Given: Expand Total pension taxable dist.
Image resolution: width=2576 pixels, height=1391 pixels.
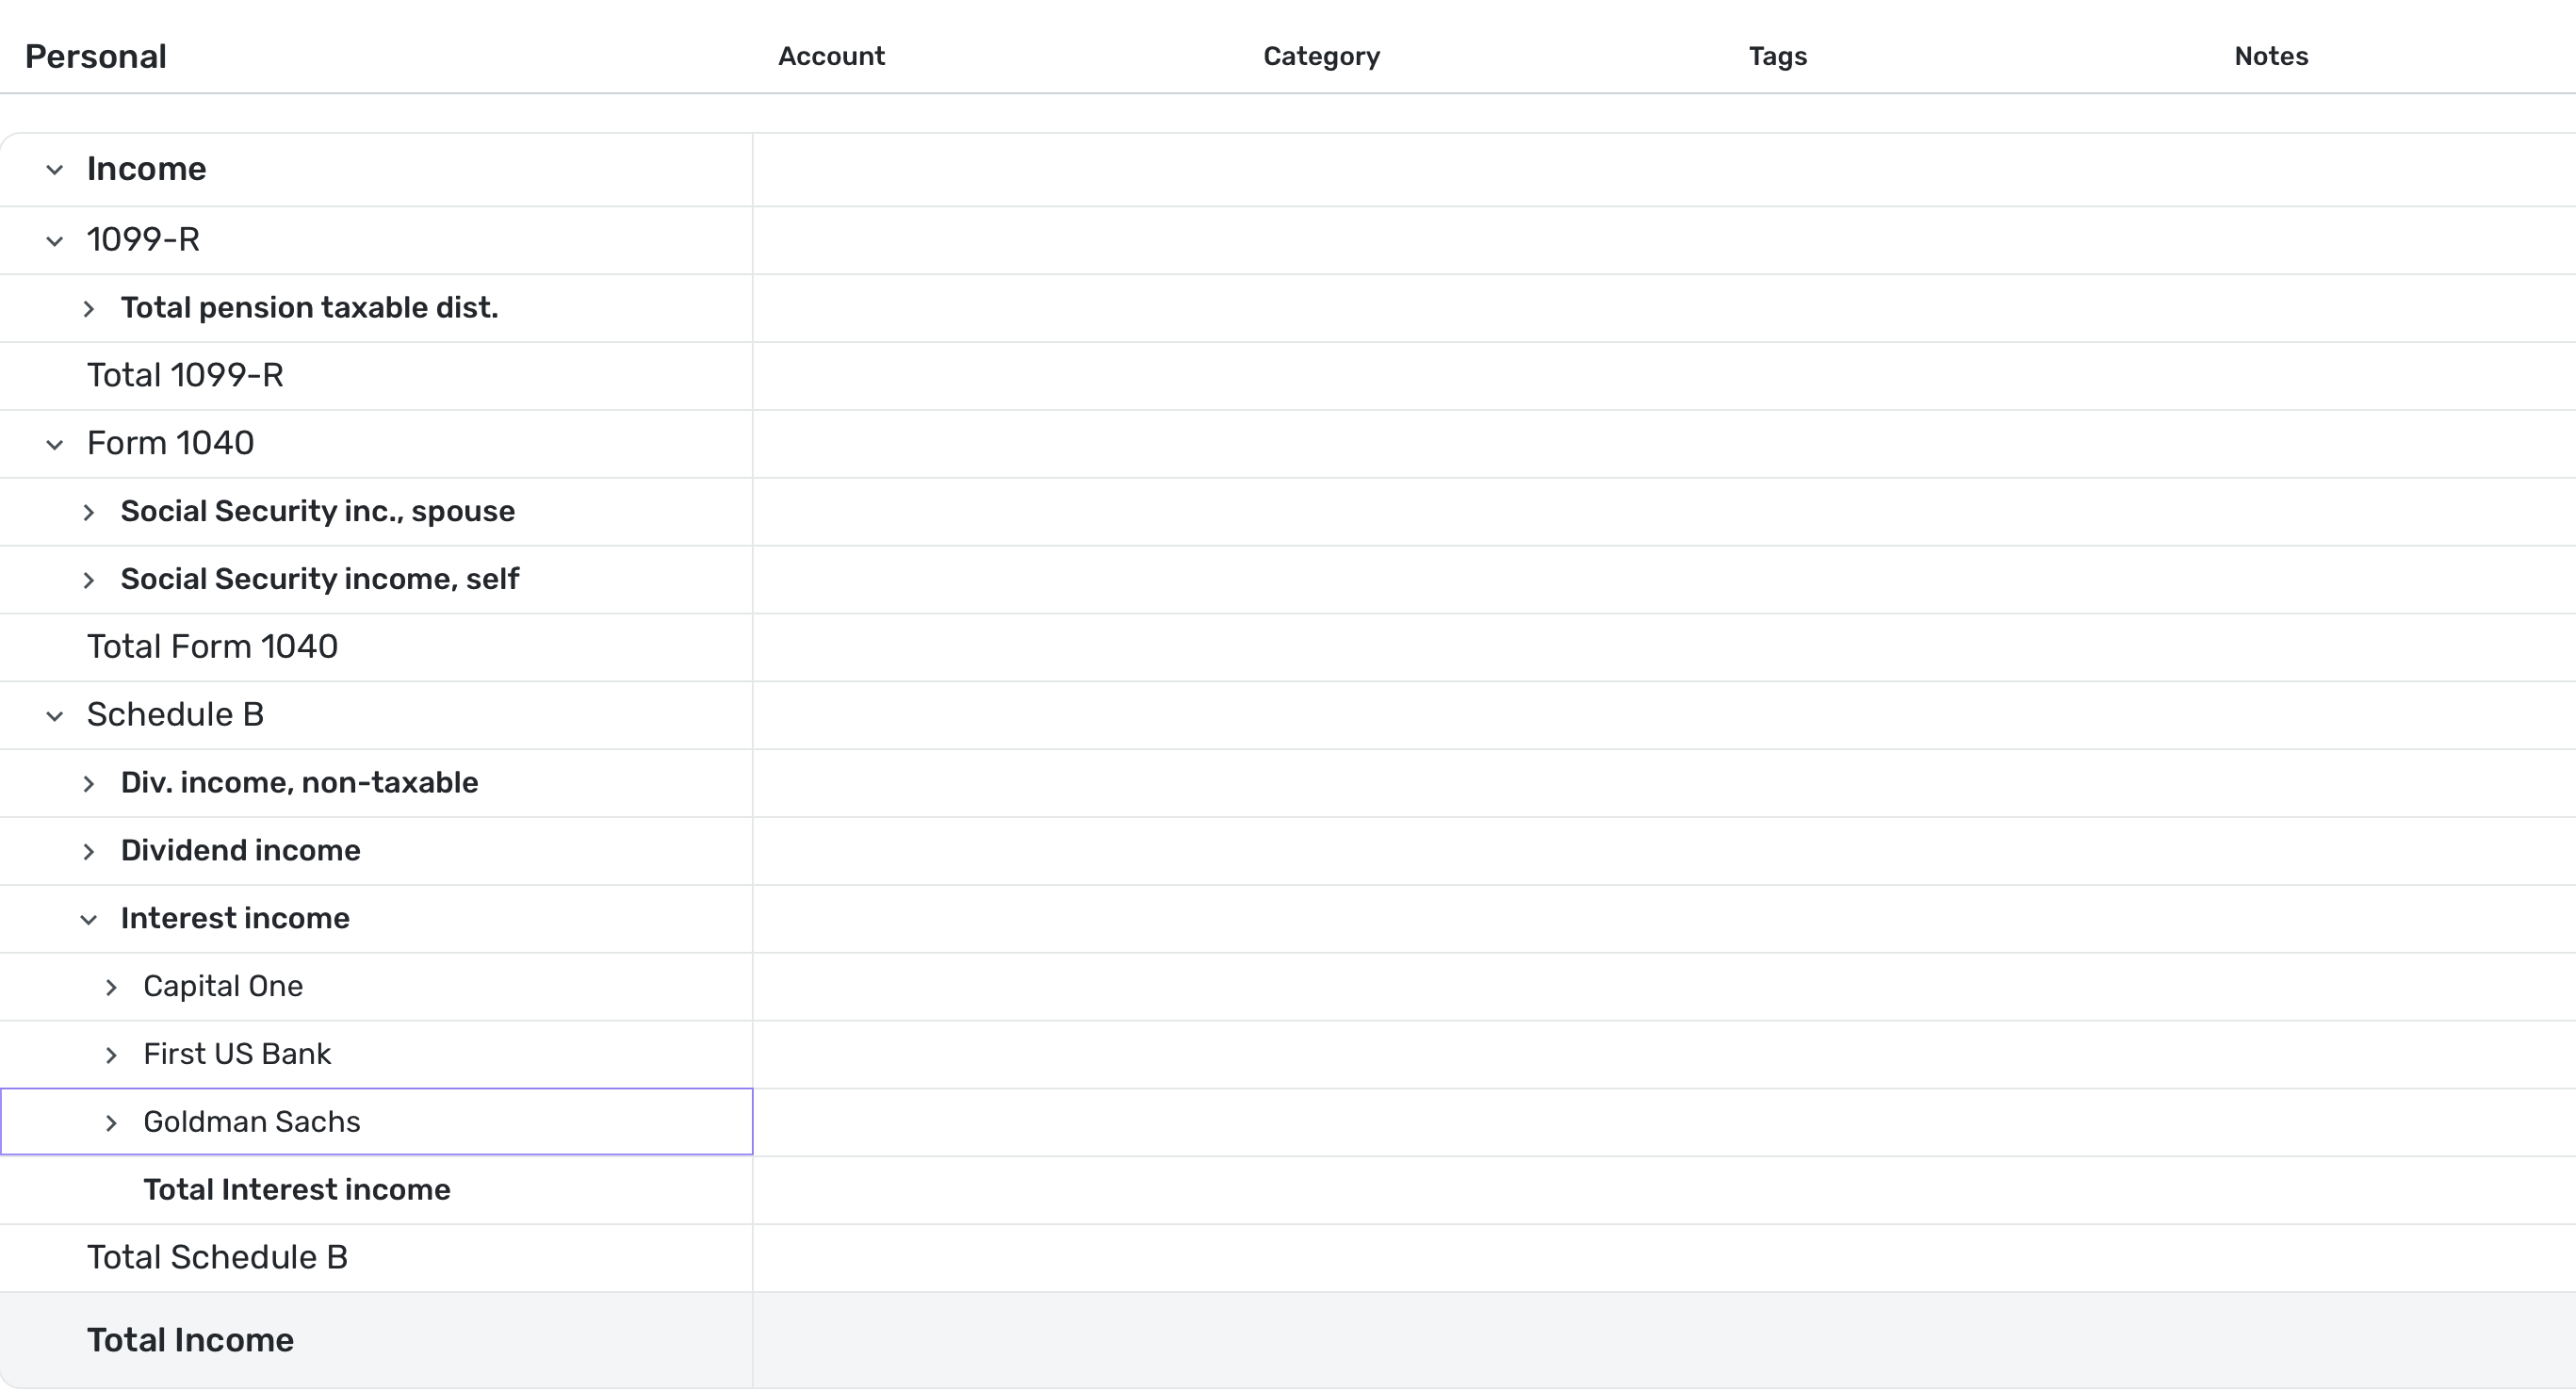Looking at the screenshot, I should [89, 308].
